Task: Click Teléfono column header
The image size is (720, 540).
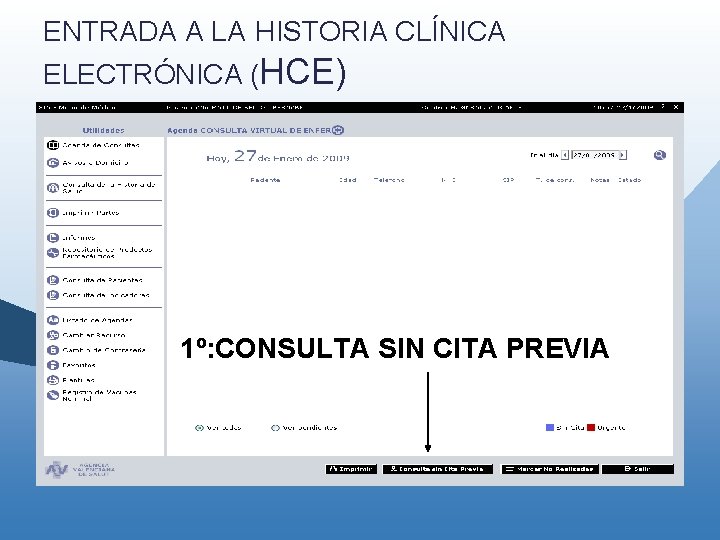Action: click(389, 180)
